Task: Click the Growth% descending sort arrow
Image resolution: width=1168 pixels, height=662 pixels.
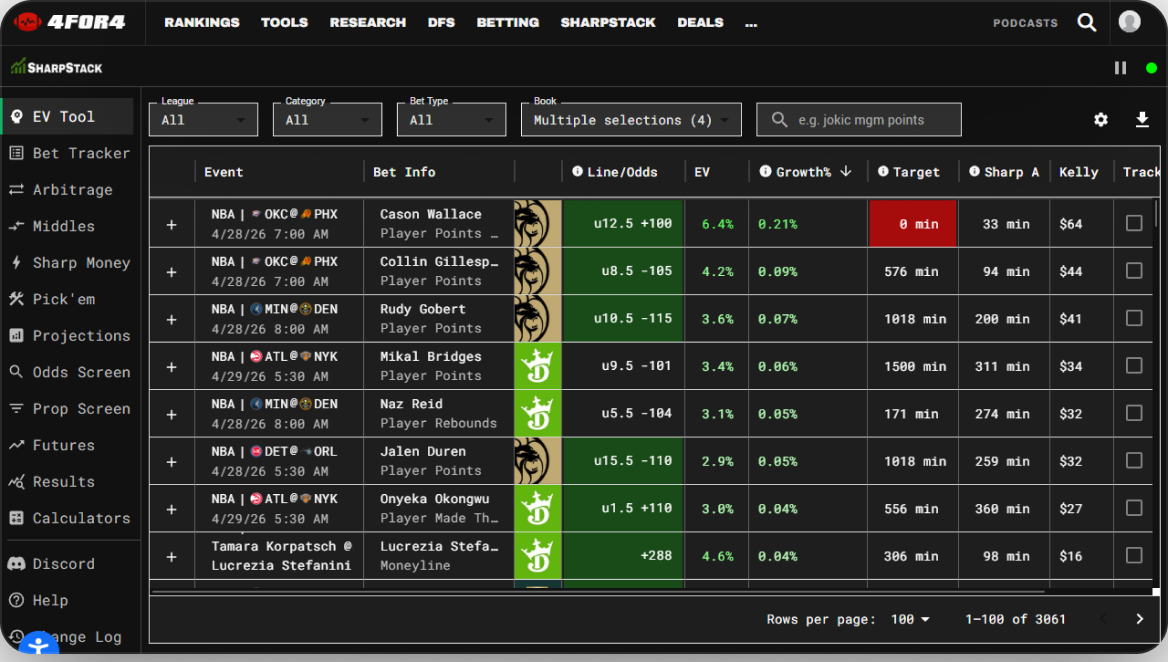Action: pos(846,171)
